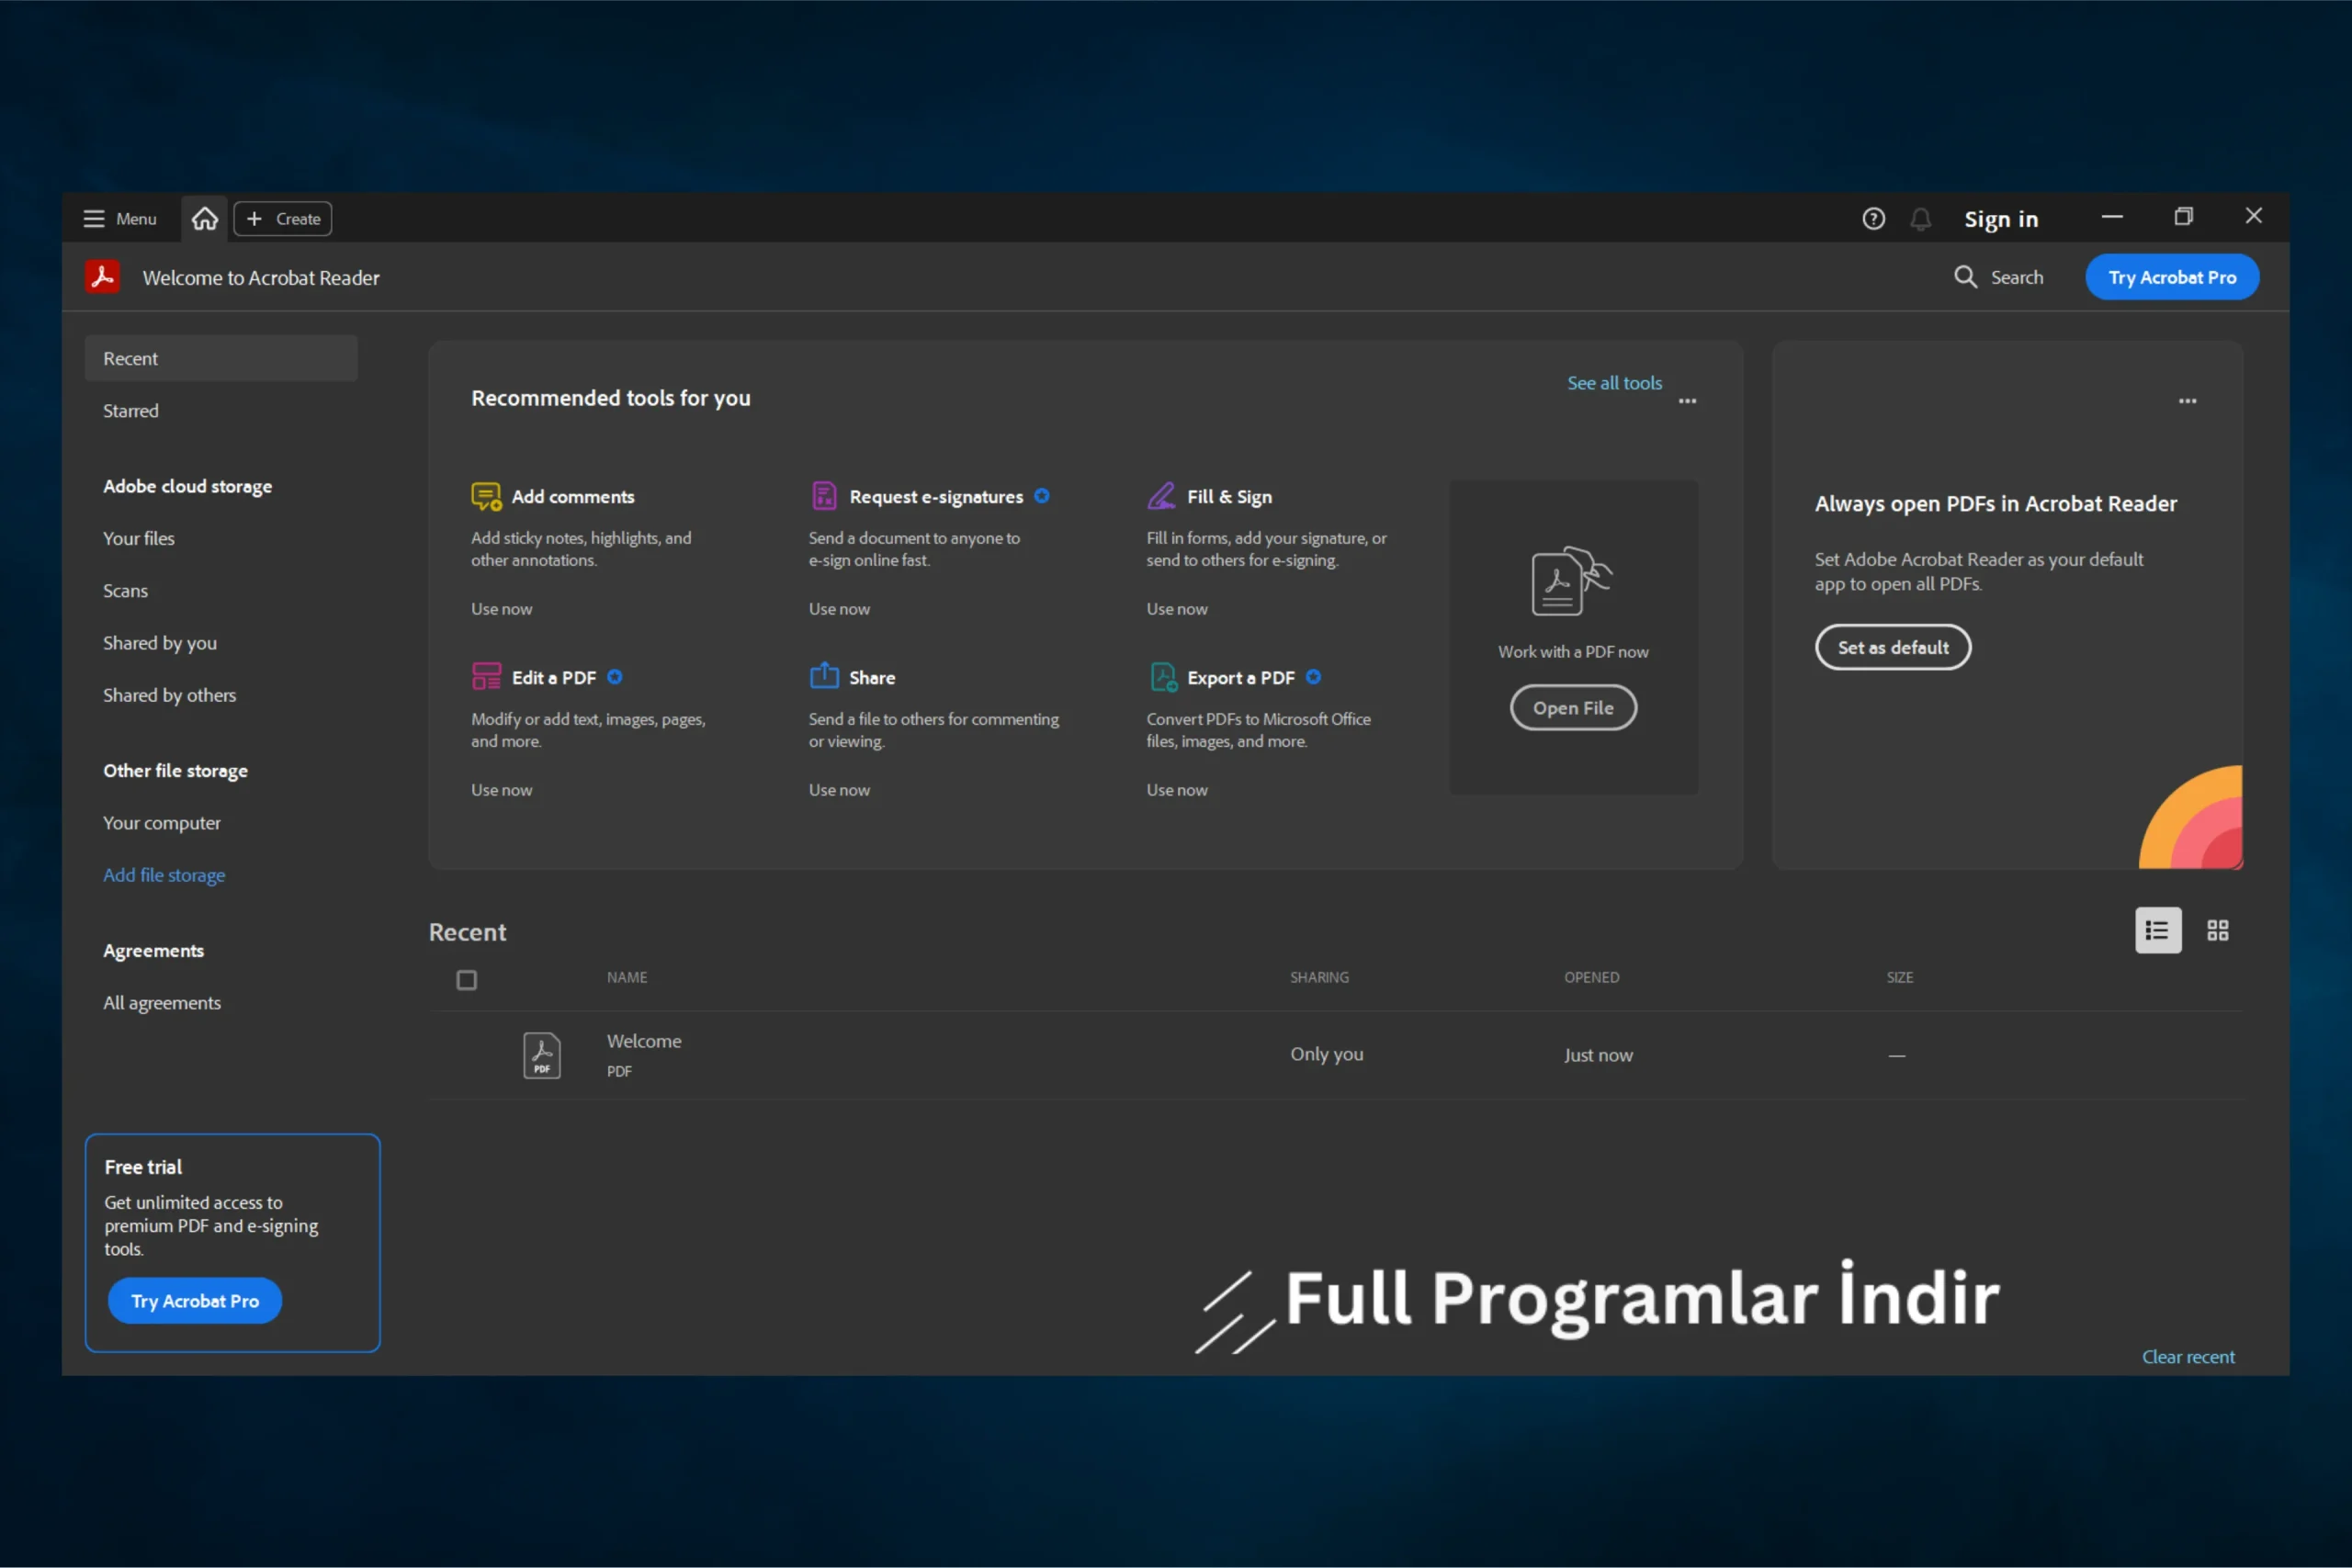Click the SIZE column header
This screenshot has height=1568, width=2352.
(x=1899, y=978)
